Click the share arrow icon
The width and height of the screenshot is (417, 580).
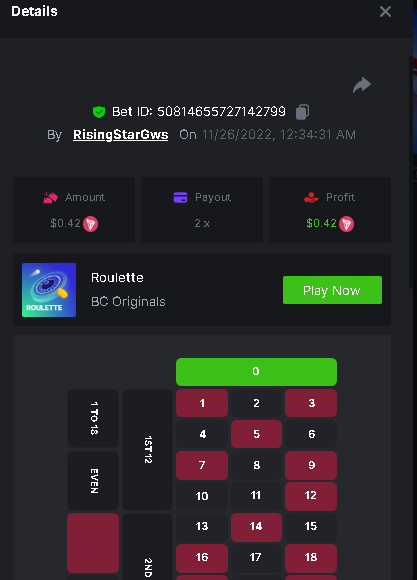[x=361, y=85]
